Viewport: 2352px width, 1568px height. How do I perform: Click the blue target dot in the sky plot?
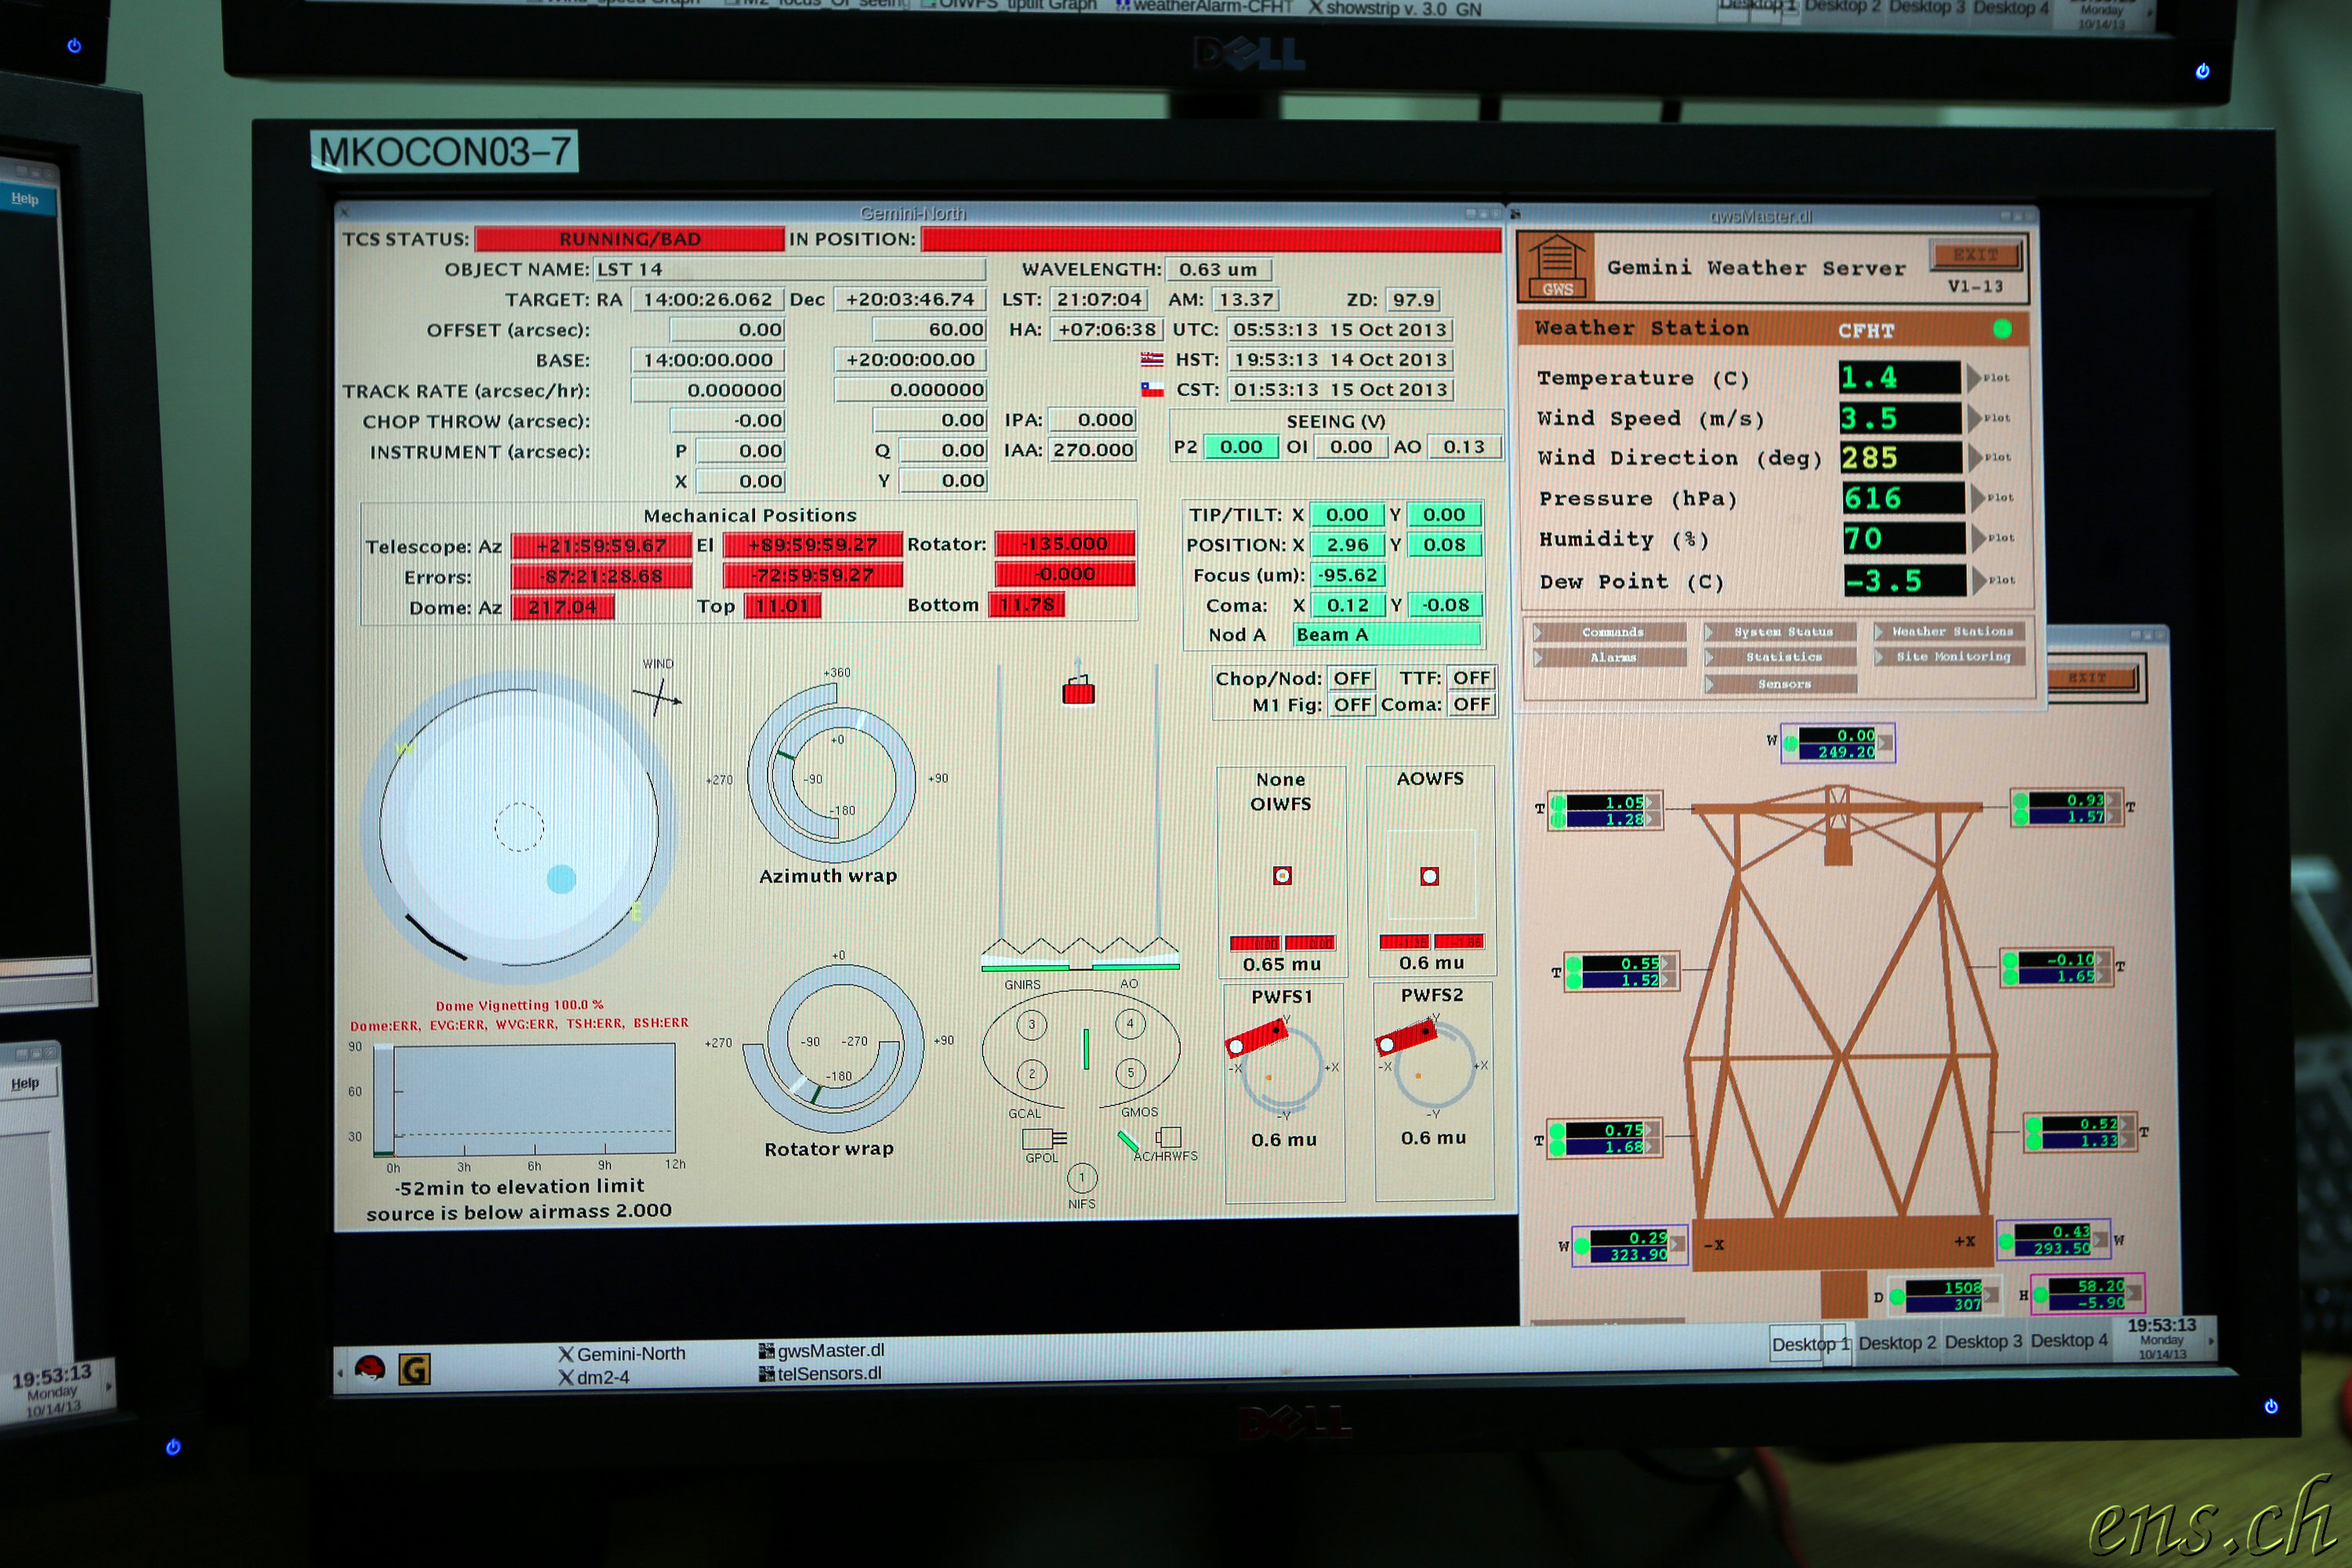(x=561, y=879)
